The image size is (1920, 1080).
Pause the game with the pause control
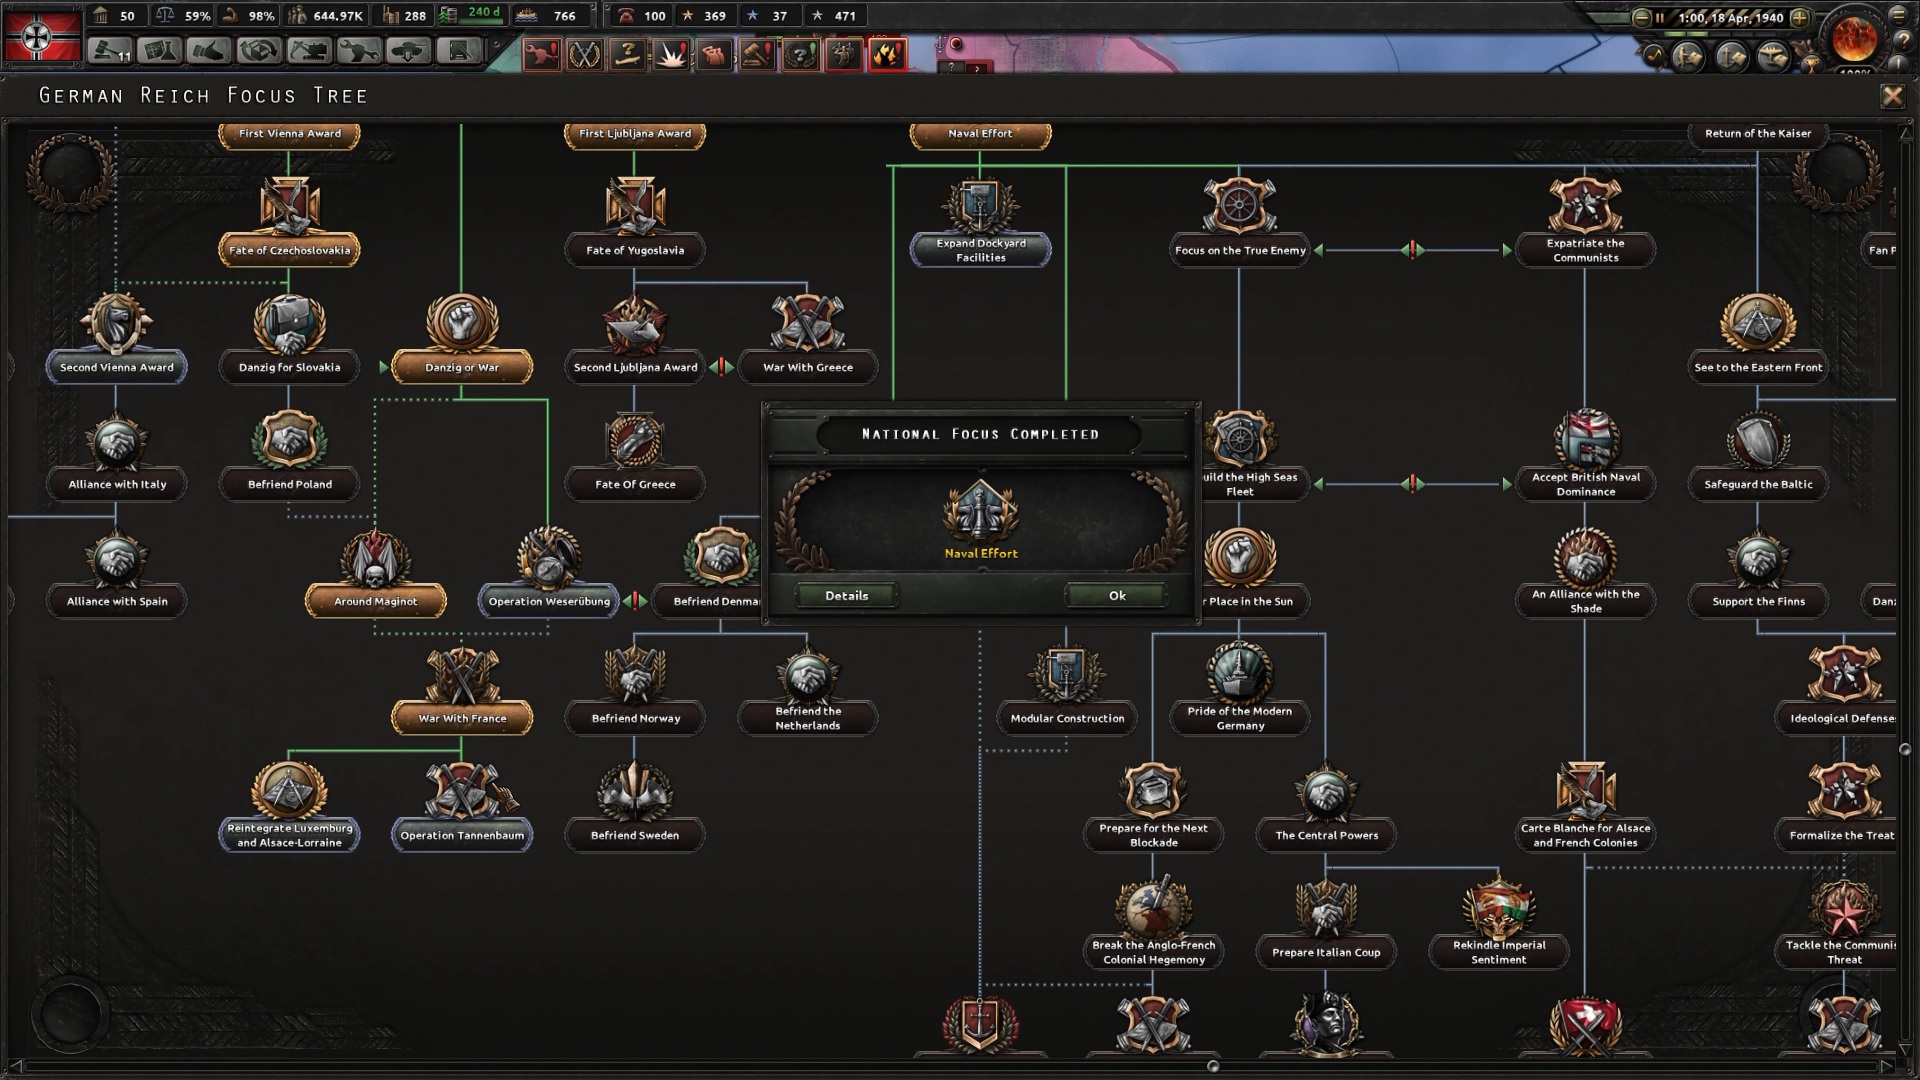[1660, 18]
